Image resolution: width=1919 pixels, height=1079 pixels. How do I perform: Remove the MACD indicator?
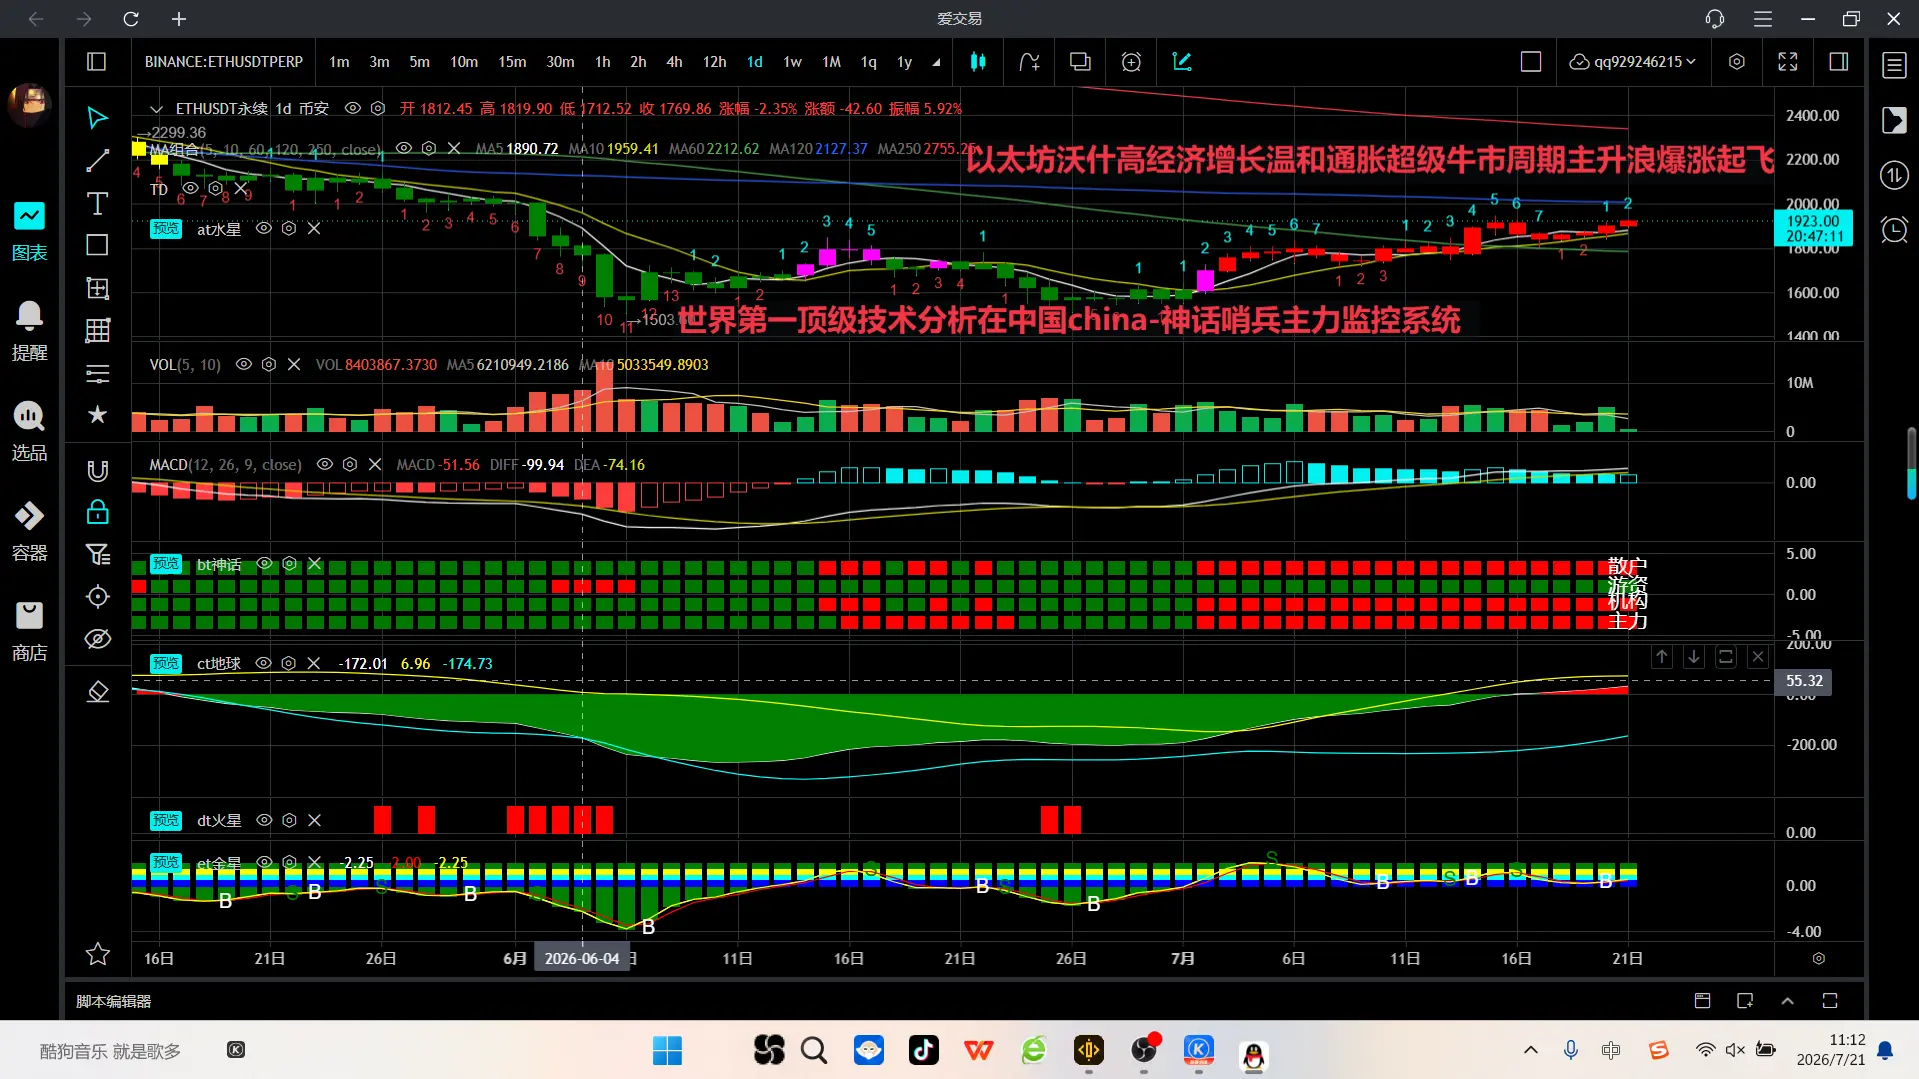click(375, 464)
